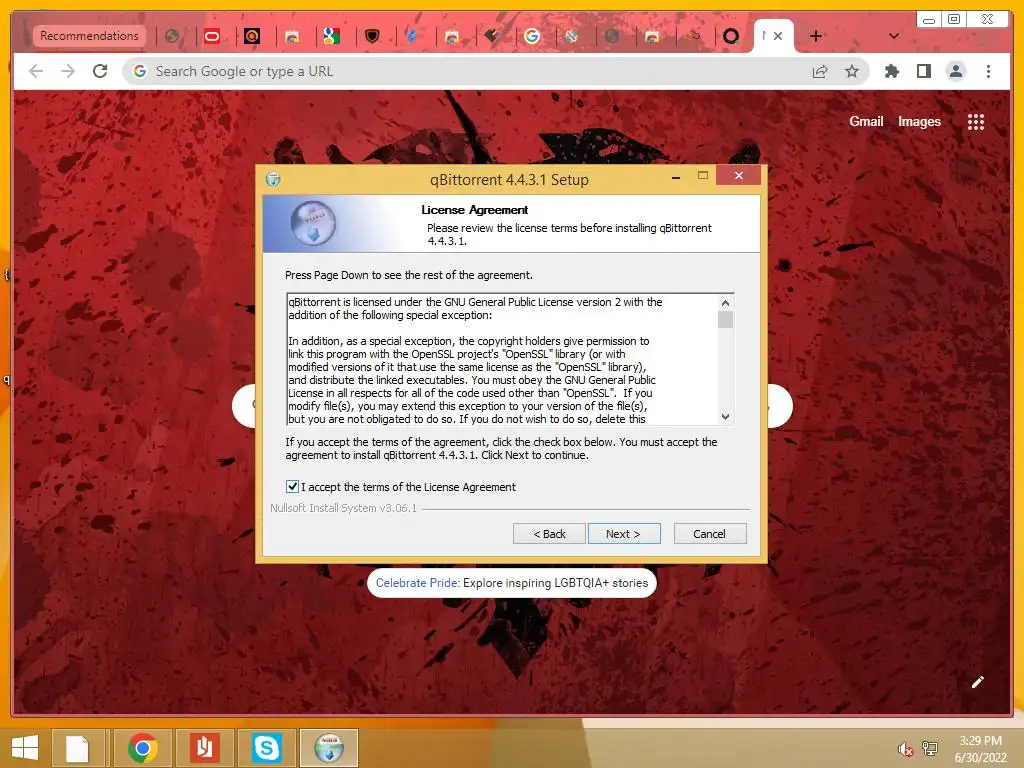Open the Chrome profile avatar

coord(956,71)
